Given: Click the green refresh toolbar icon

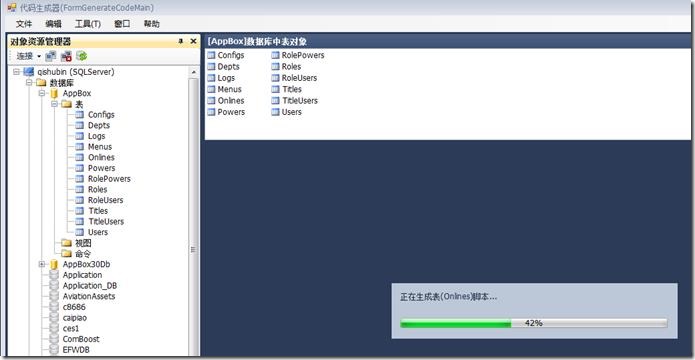Looking at the screenshot, I should click(x=81, y=56).
